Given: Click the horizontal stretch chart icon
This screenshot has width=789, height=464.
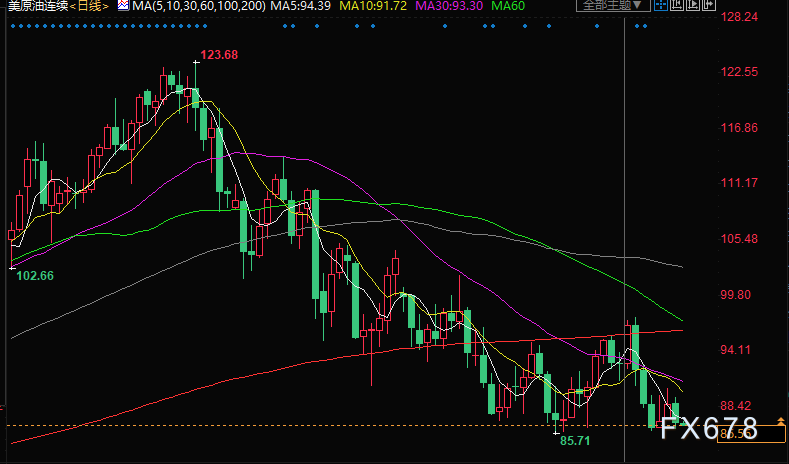Looking at the screenshot, I should [709, 5].
